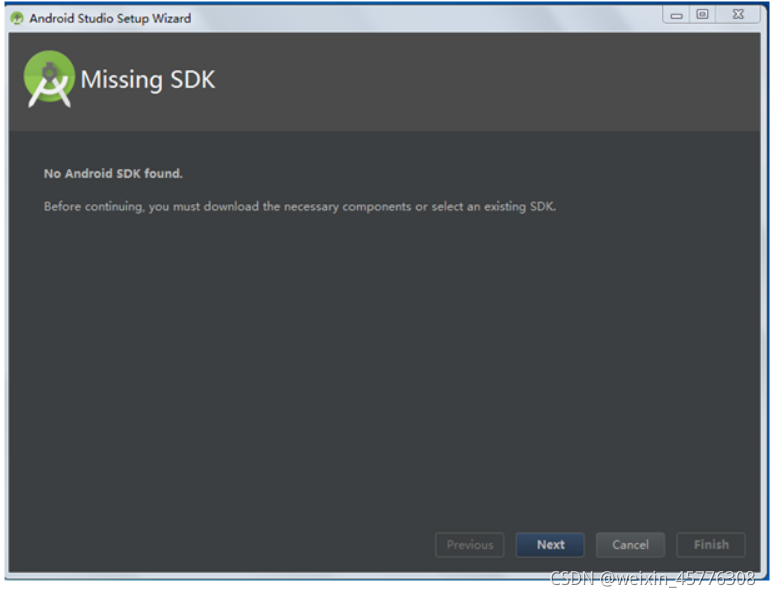Click the small Android Studio title bar icon
This screenshot has width=770, height=597.
pyautogui.click(x=17, y=18)
